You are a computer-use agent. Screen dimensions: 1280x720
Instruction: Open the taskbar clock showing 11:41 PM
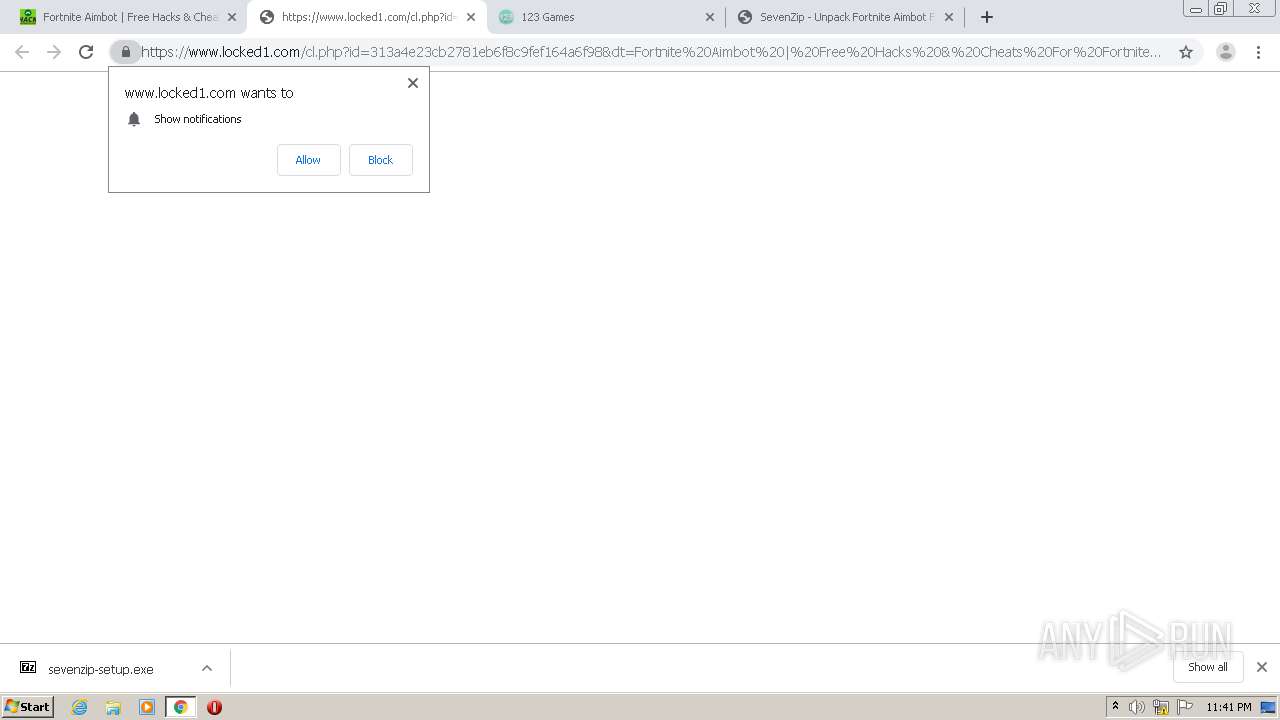pos(1229,707)
